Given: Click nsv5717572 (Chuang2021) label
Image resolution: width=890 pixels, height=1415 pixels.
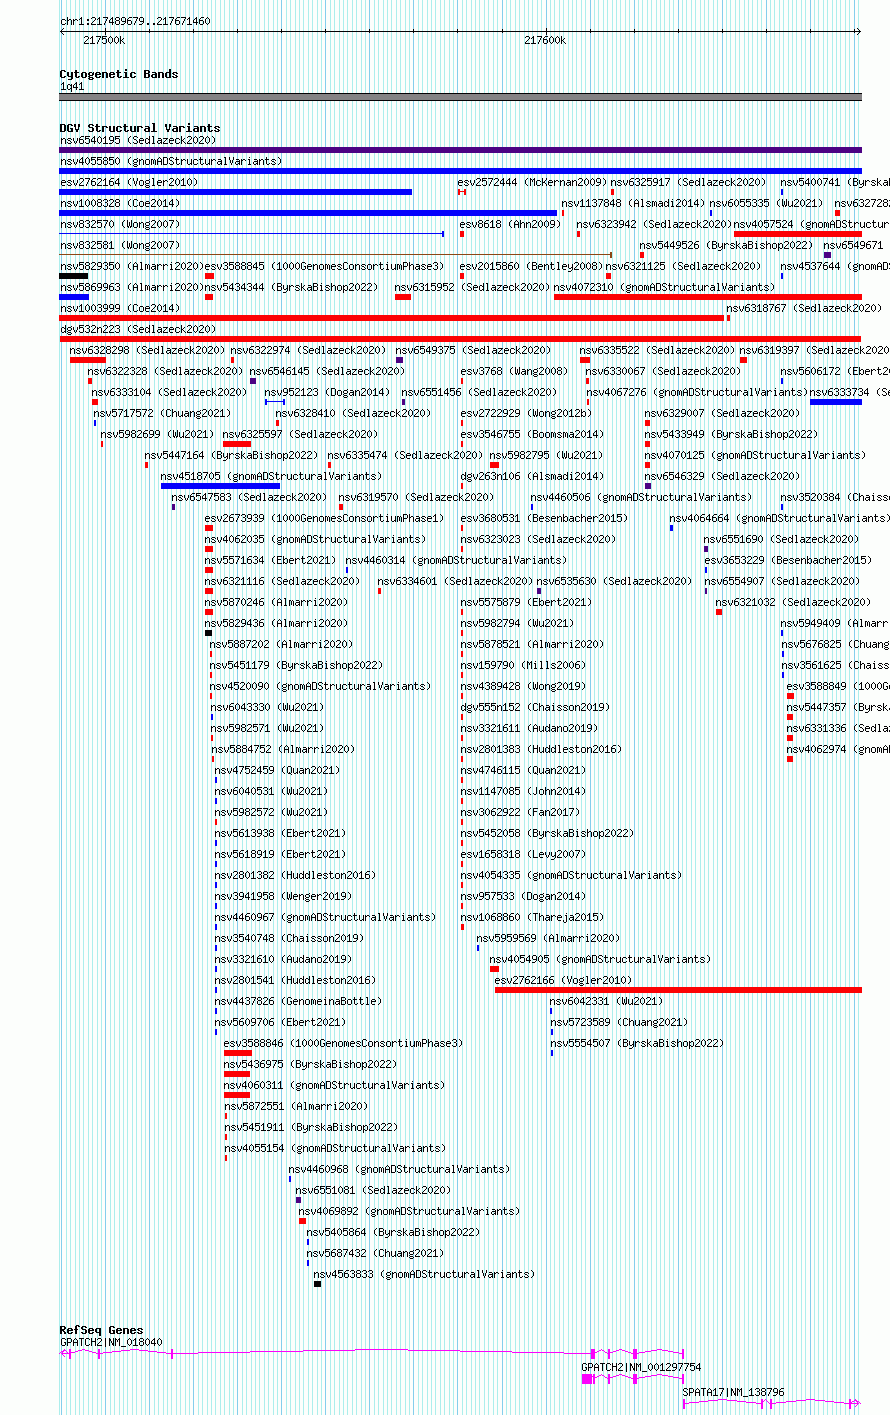Looking at the screenshot, I should [162, 413].
